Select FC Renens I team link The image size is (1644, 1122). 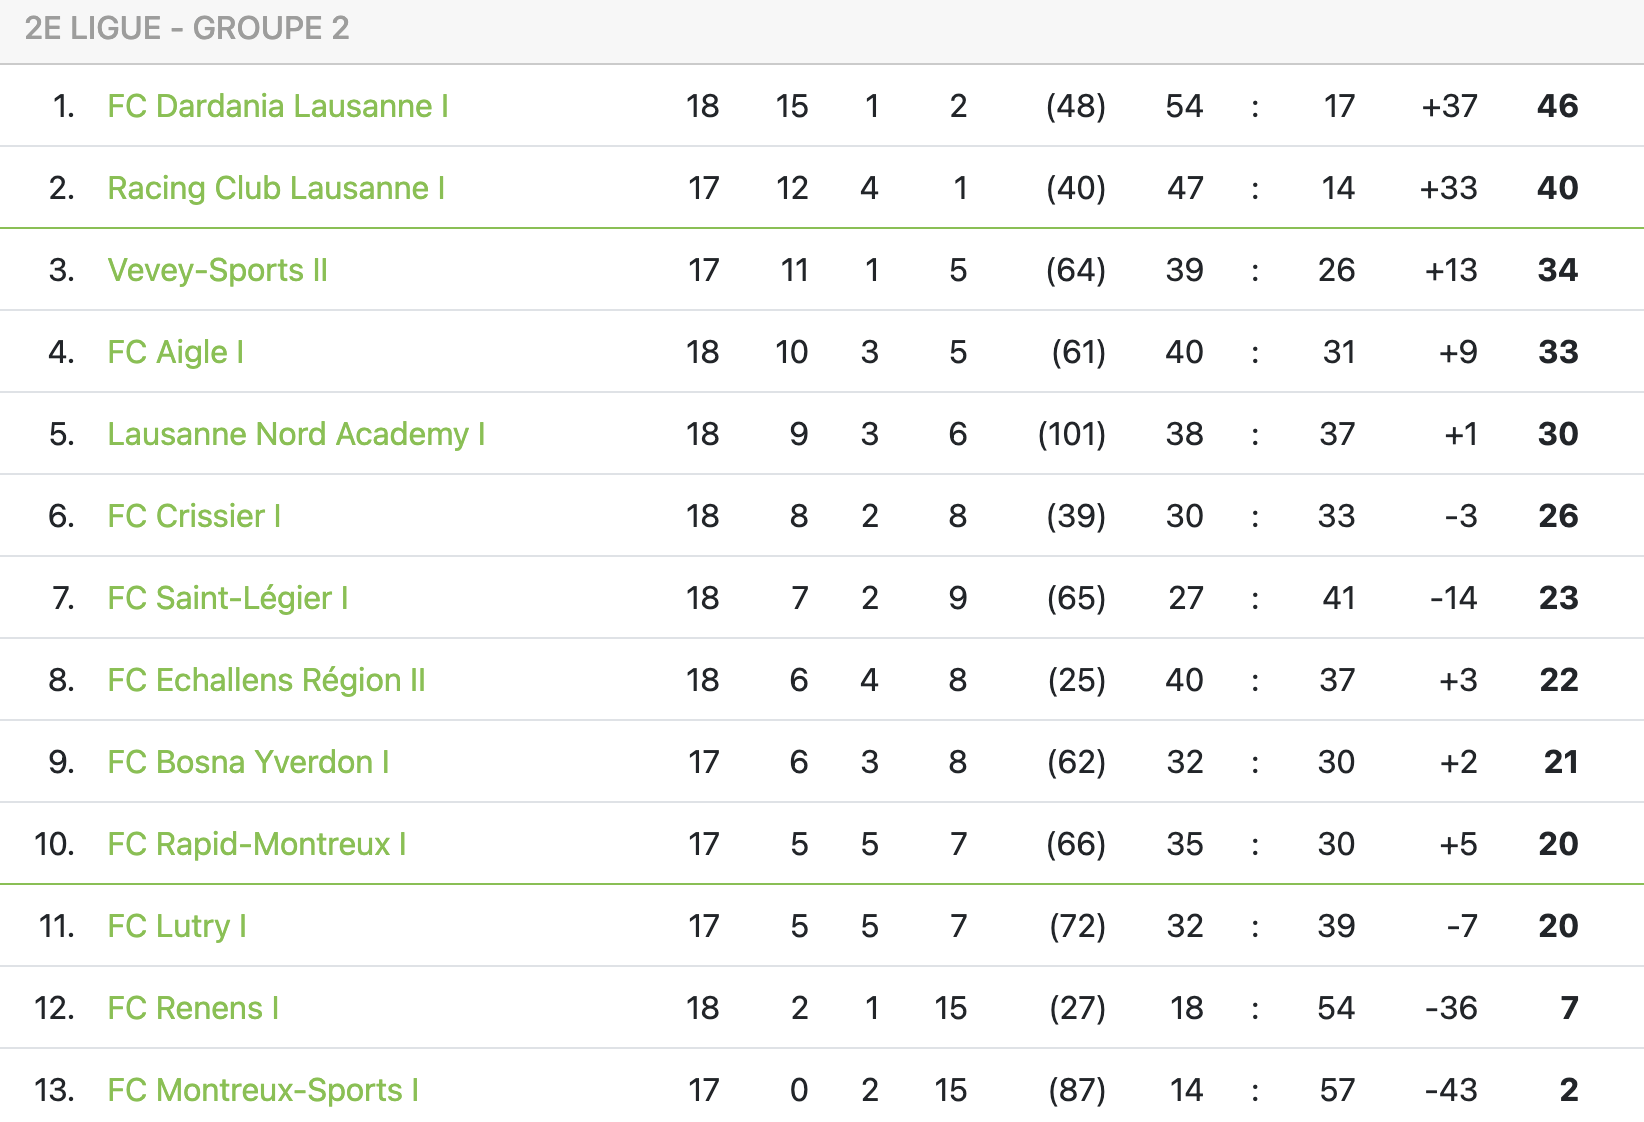point(193,1008)
